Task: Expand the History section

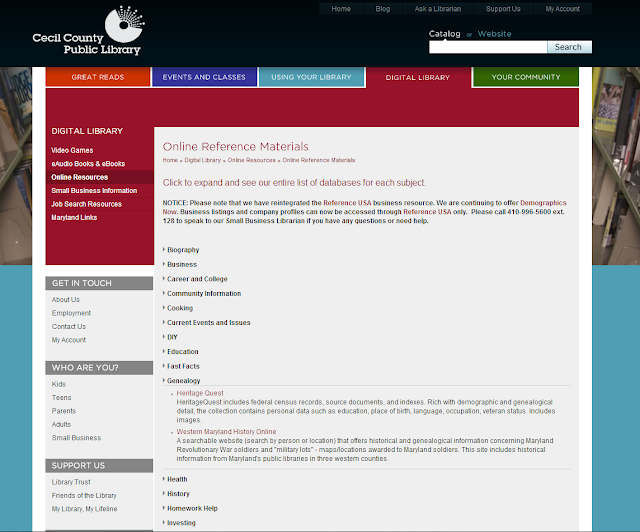Action: 178,494
